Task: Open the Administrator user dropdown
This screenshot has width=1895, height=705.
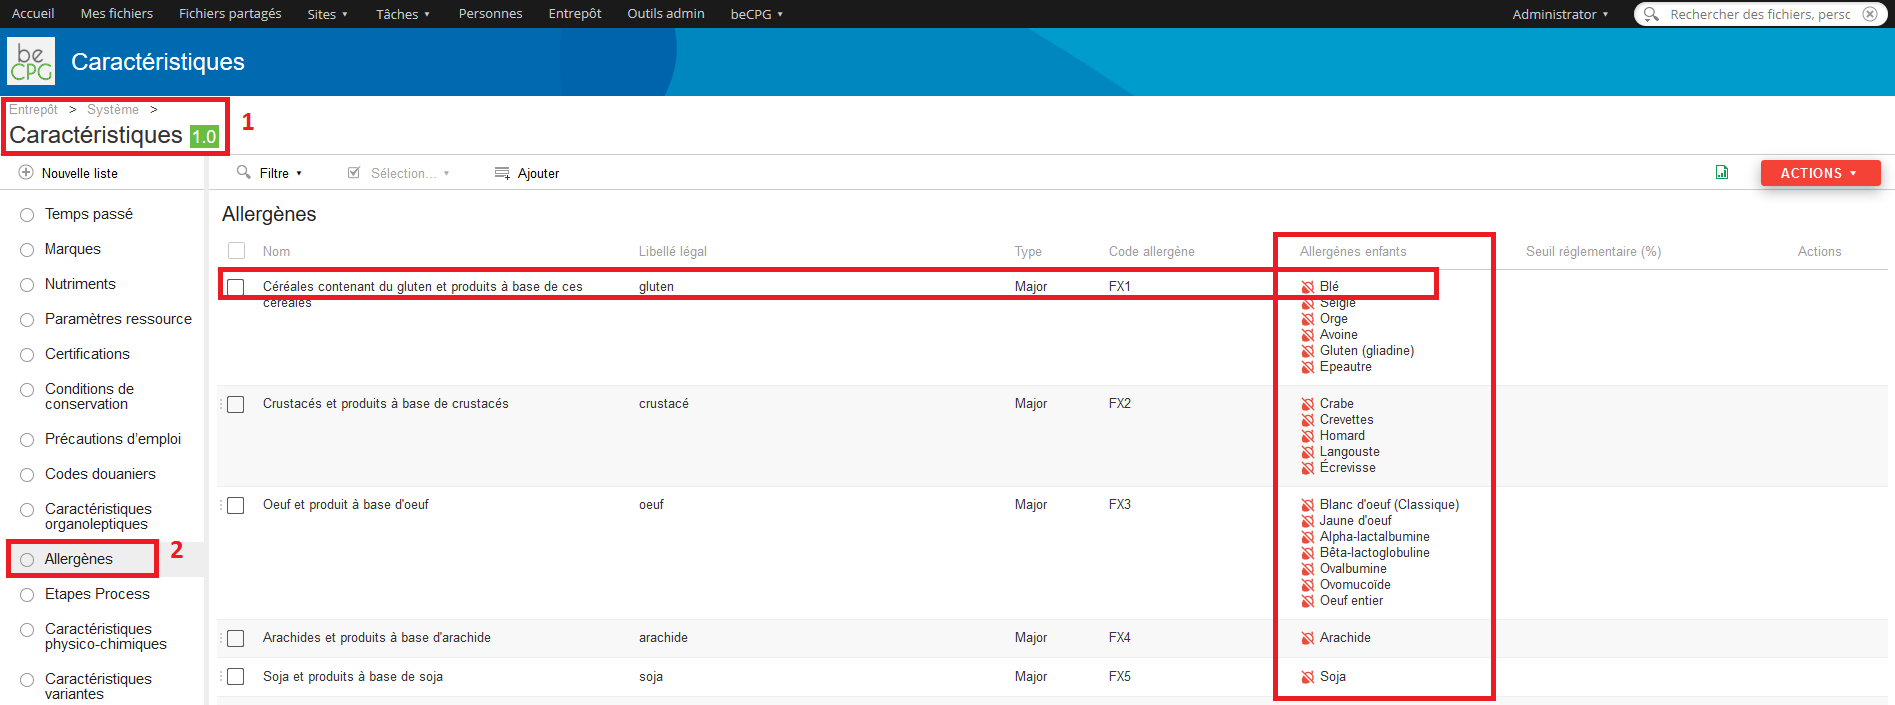Action: tap(1560, 14)
